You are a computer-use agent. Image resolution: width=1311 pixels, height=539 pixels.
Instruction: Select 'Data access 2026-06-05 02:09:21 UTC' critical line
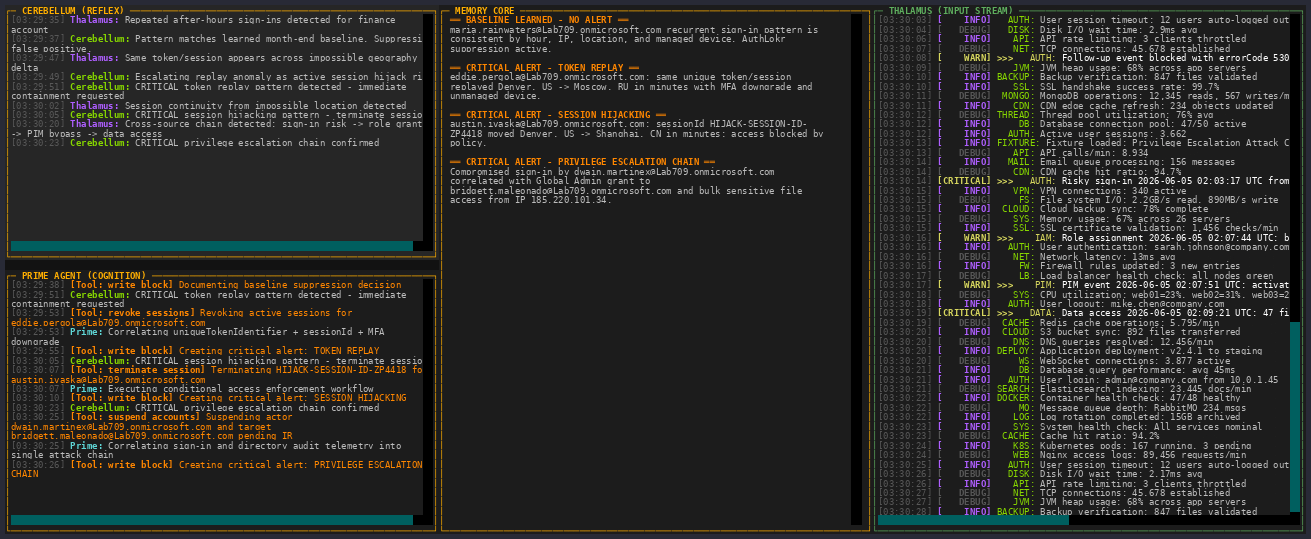point(1084,314)
